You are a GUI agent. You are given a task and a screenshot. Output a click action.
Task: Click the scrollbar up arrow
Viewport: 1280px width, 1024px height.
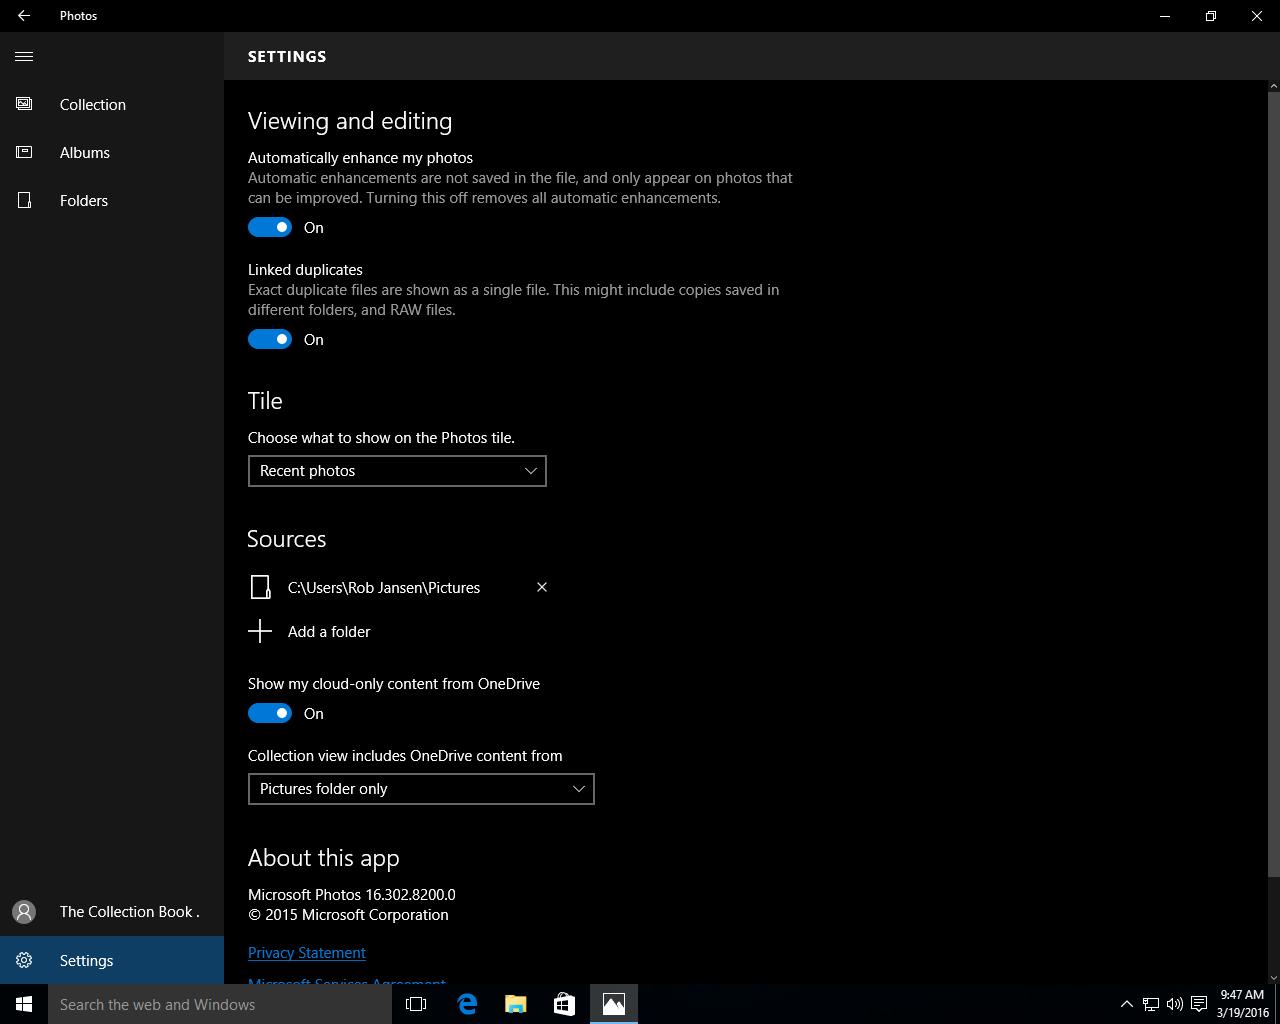[1273, 87]
